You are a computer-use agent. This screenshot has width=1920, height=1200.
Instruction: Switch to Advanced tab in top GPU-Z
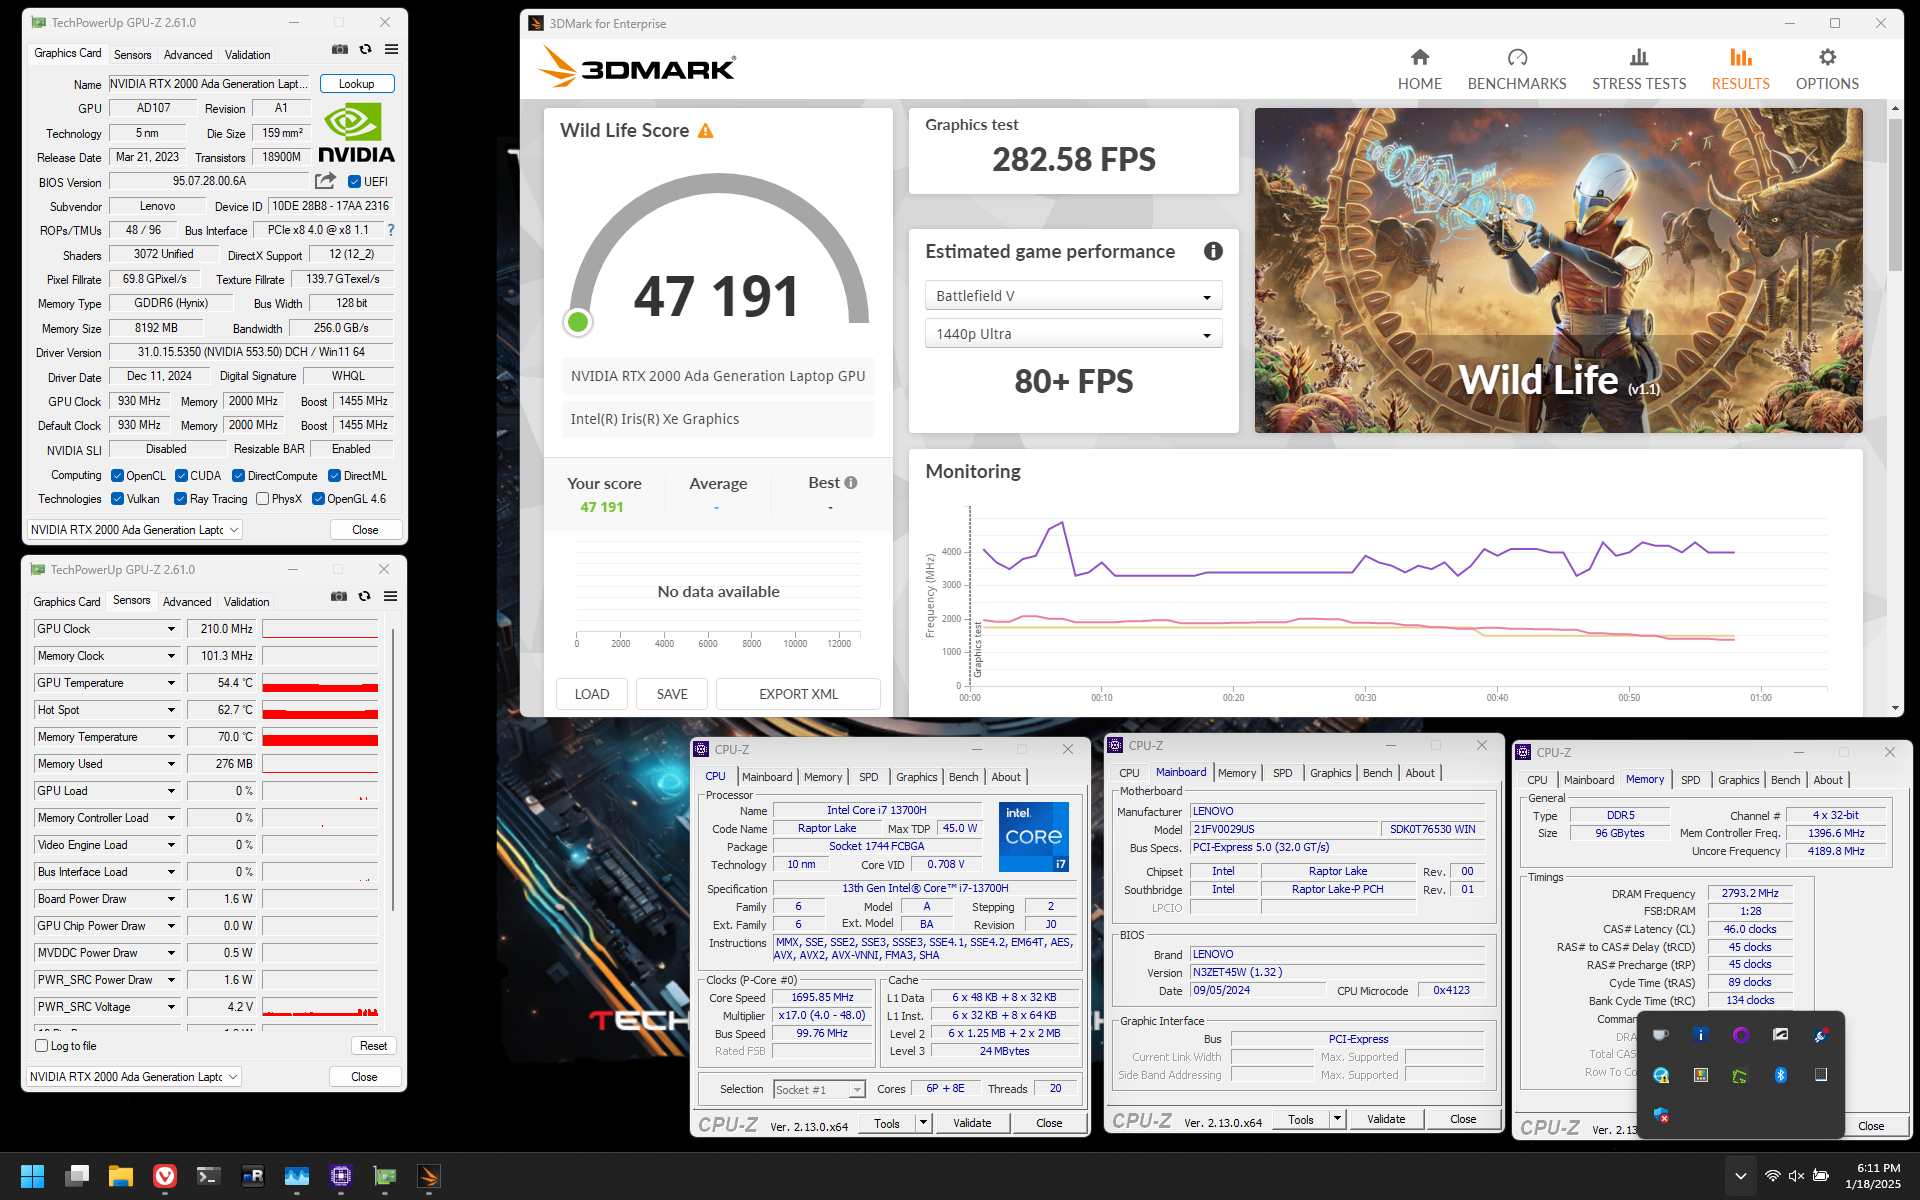point(188,55)
